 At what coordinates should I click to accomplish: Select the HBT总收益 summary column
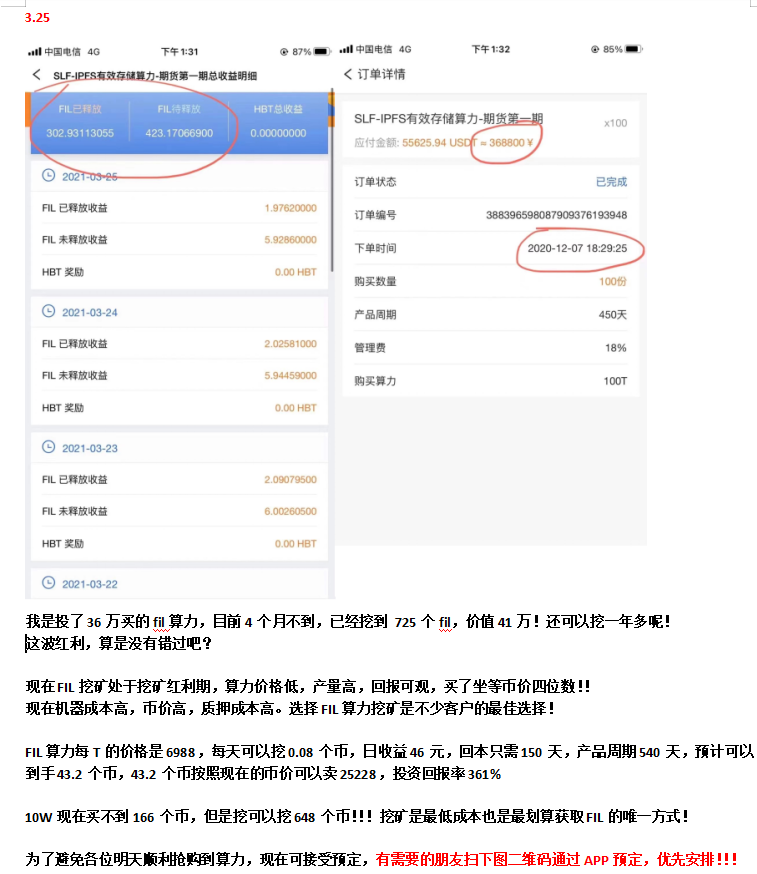(x=278, y=122)
